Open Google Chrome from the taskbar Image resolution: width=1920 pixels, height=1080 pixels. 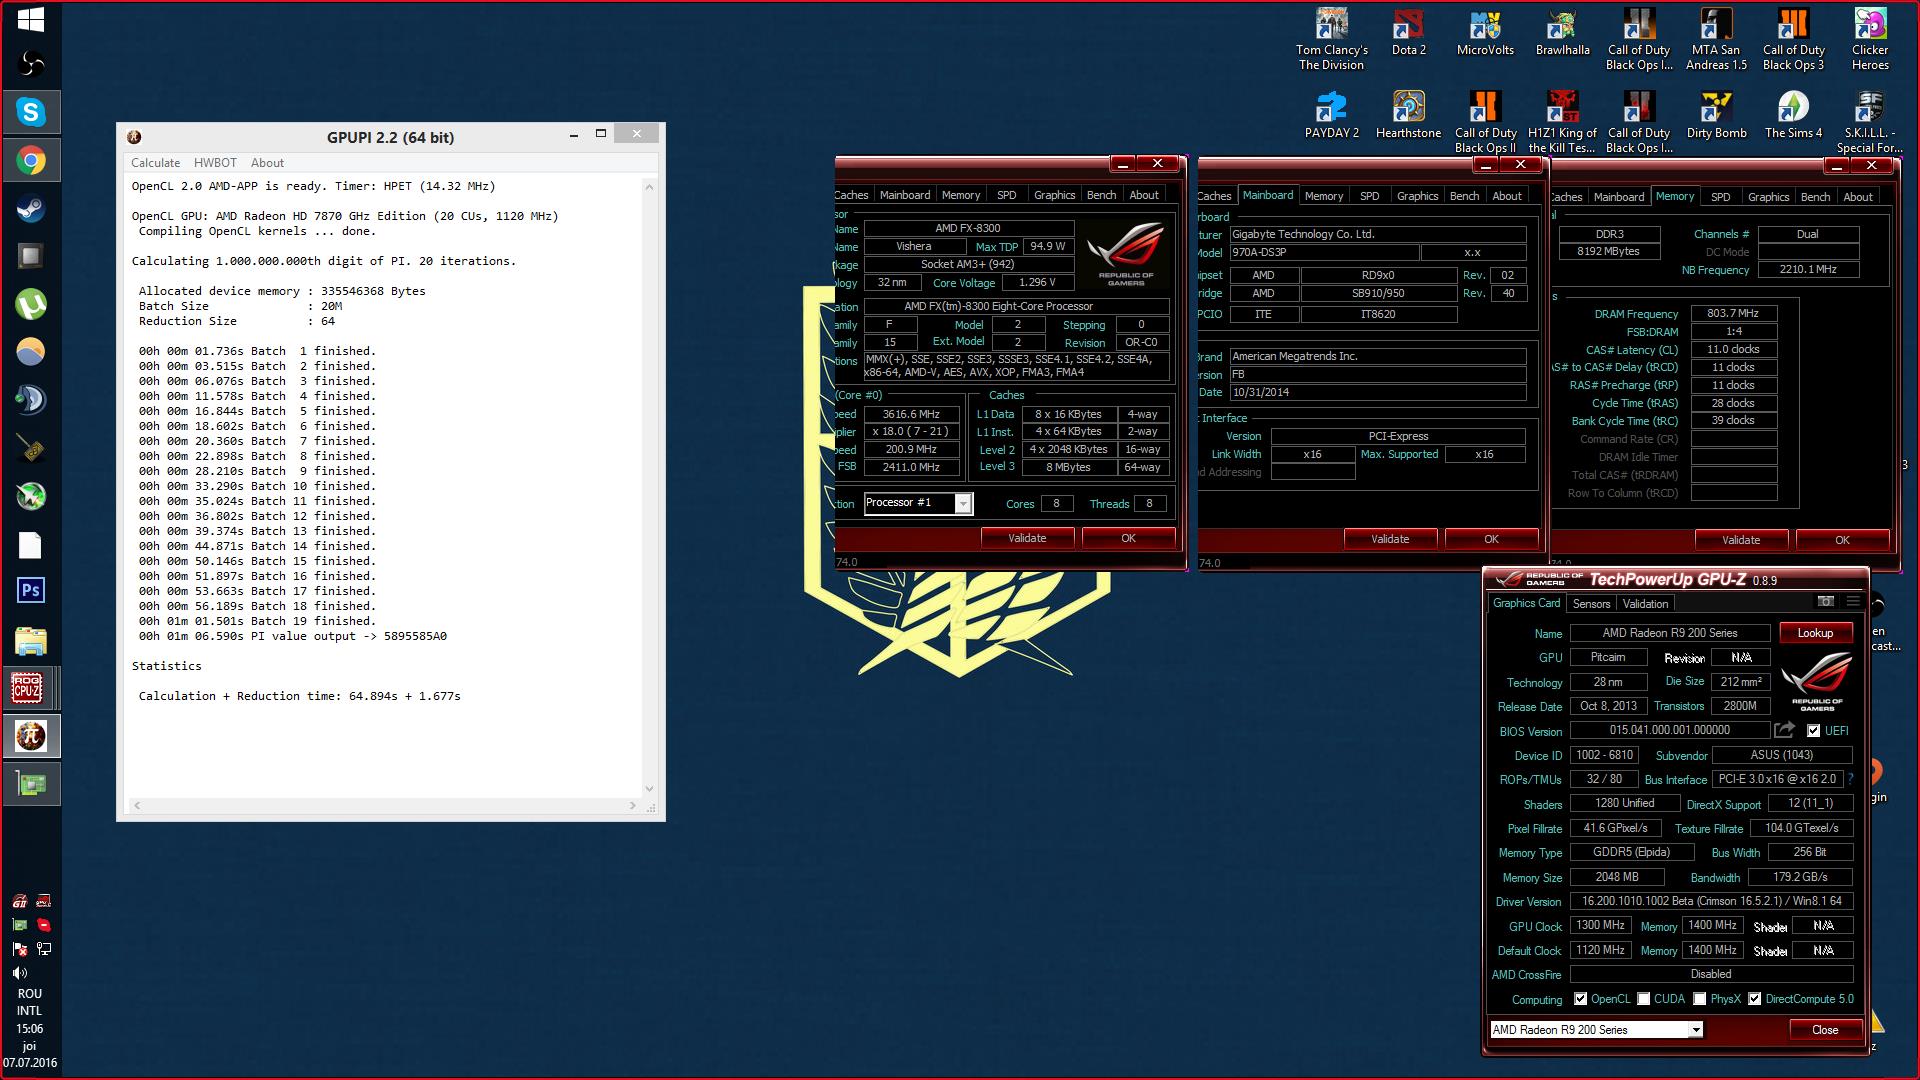[30, 160]
